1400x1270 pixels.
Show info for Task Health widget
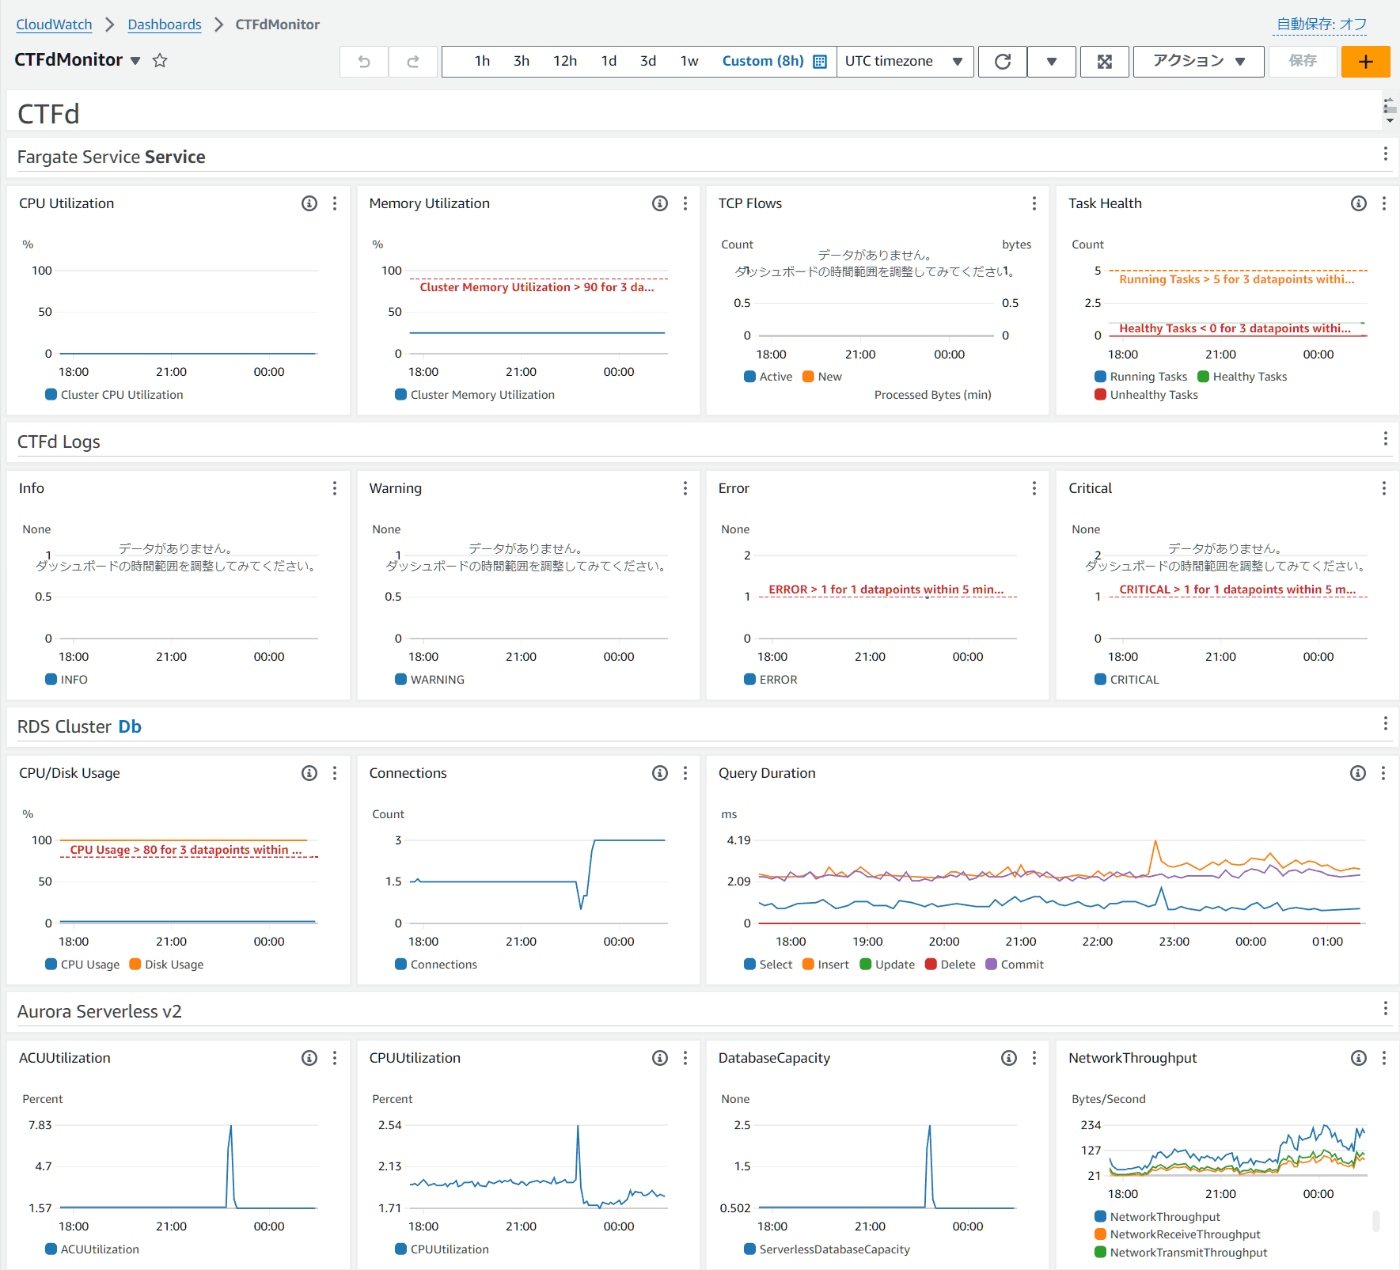[x=1359, y=203]
